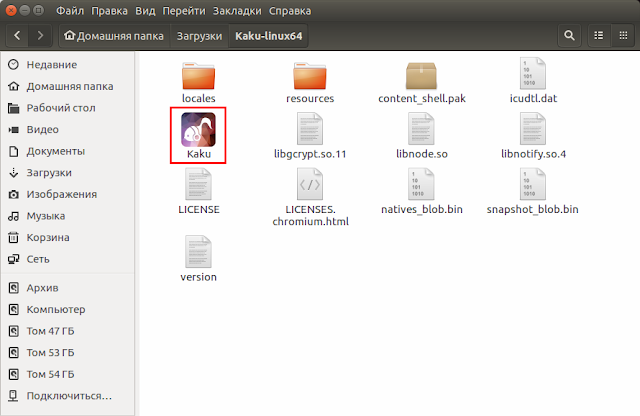Open Документы in the sidebar
Image resolution: width=640 pixels, height=416 pixels.
click(67, 151)
